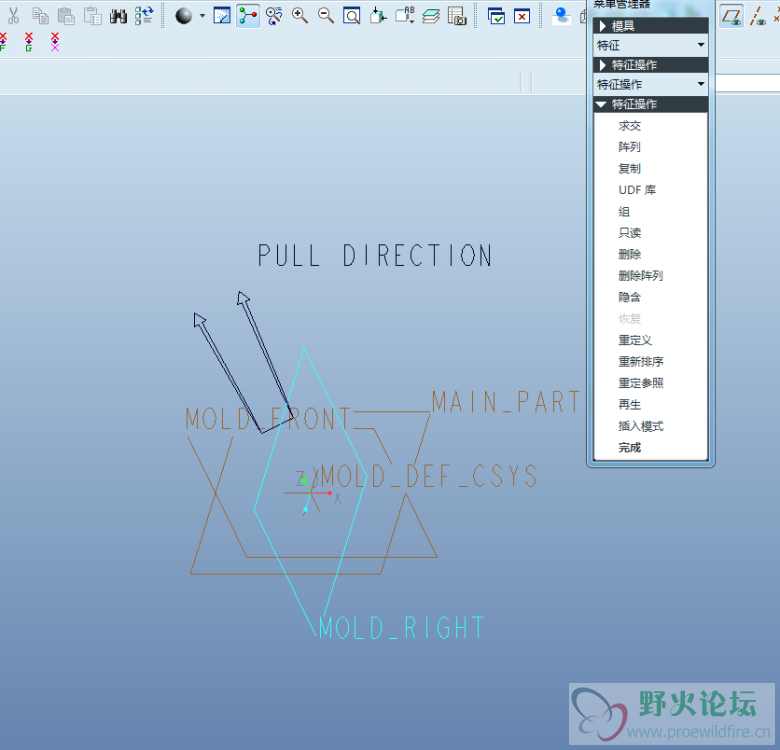Select the MOLD_RIGHT datum plane label
The image size is (780, 750).
click(x=401, y=628)
